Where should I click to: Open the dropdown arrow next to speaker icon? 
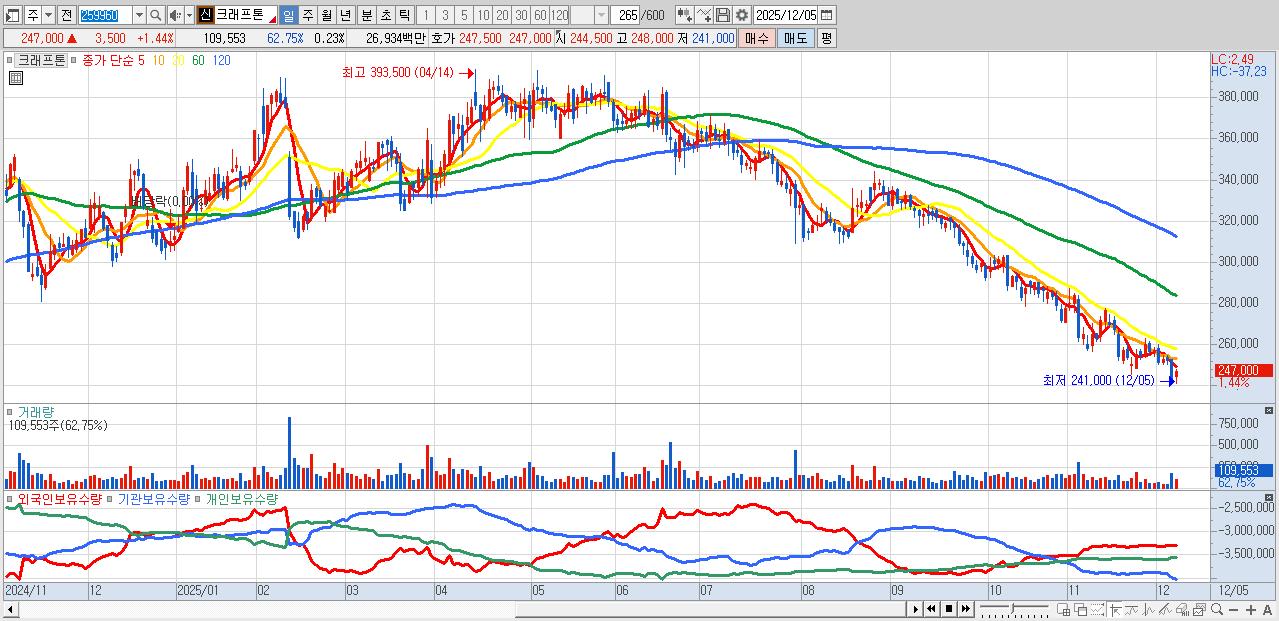coord(189,15)
